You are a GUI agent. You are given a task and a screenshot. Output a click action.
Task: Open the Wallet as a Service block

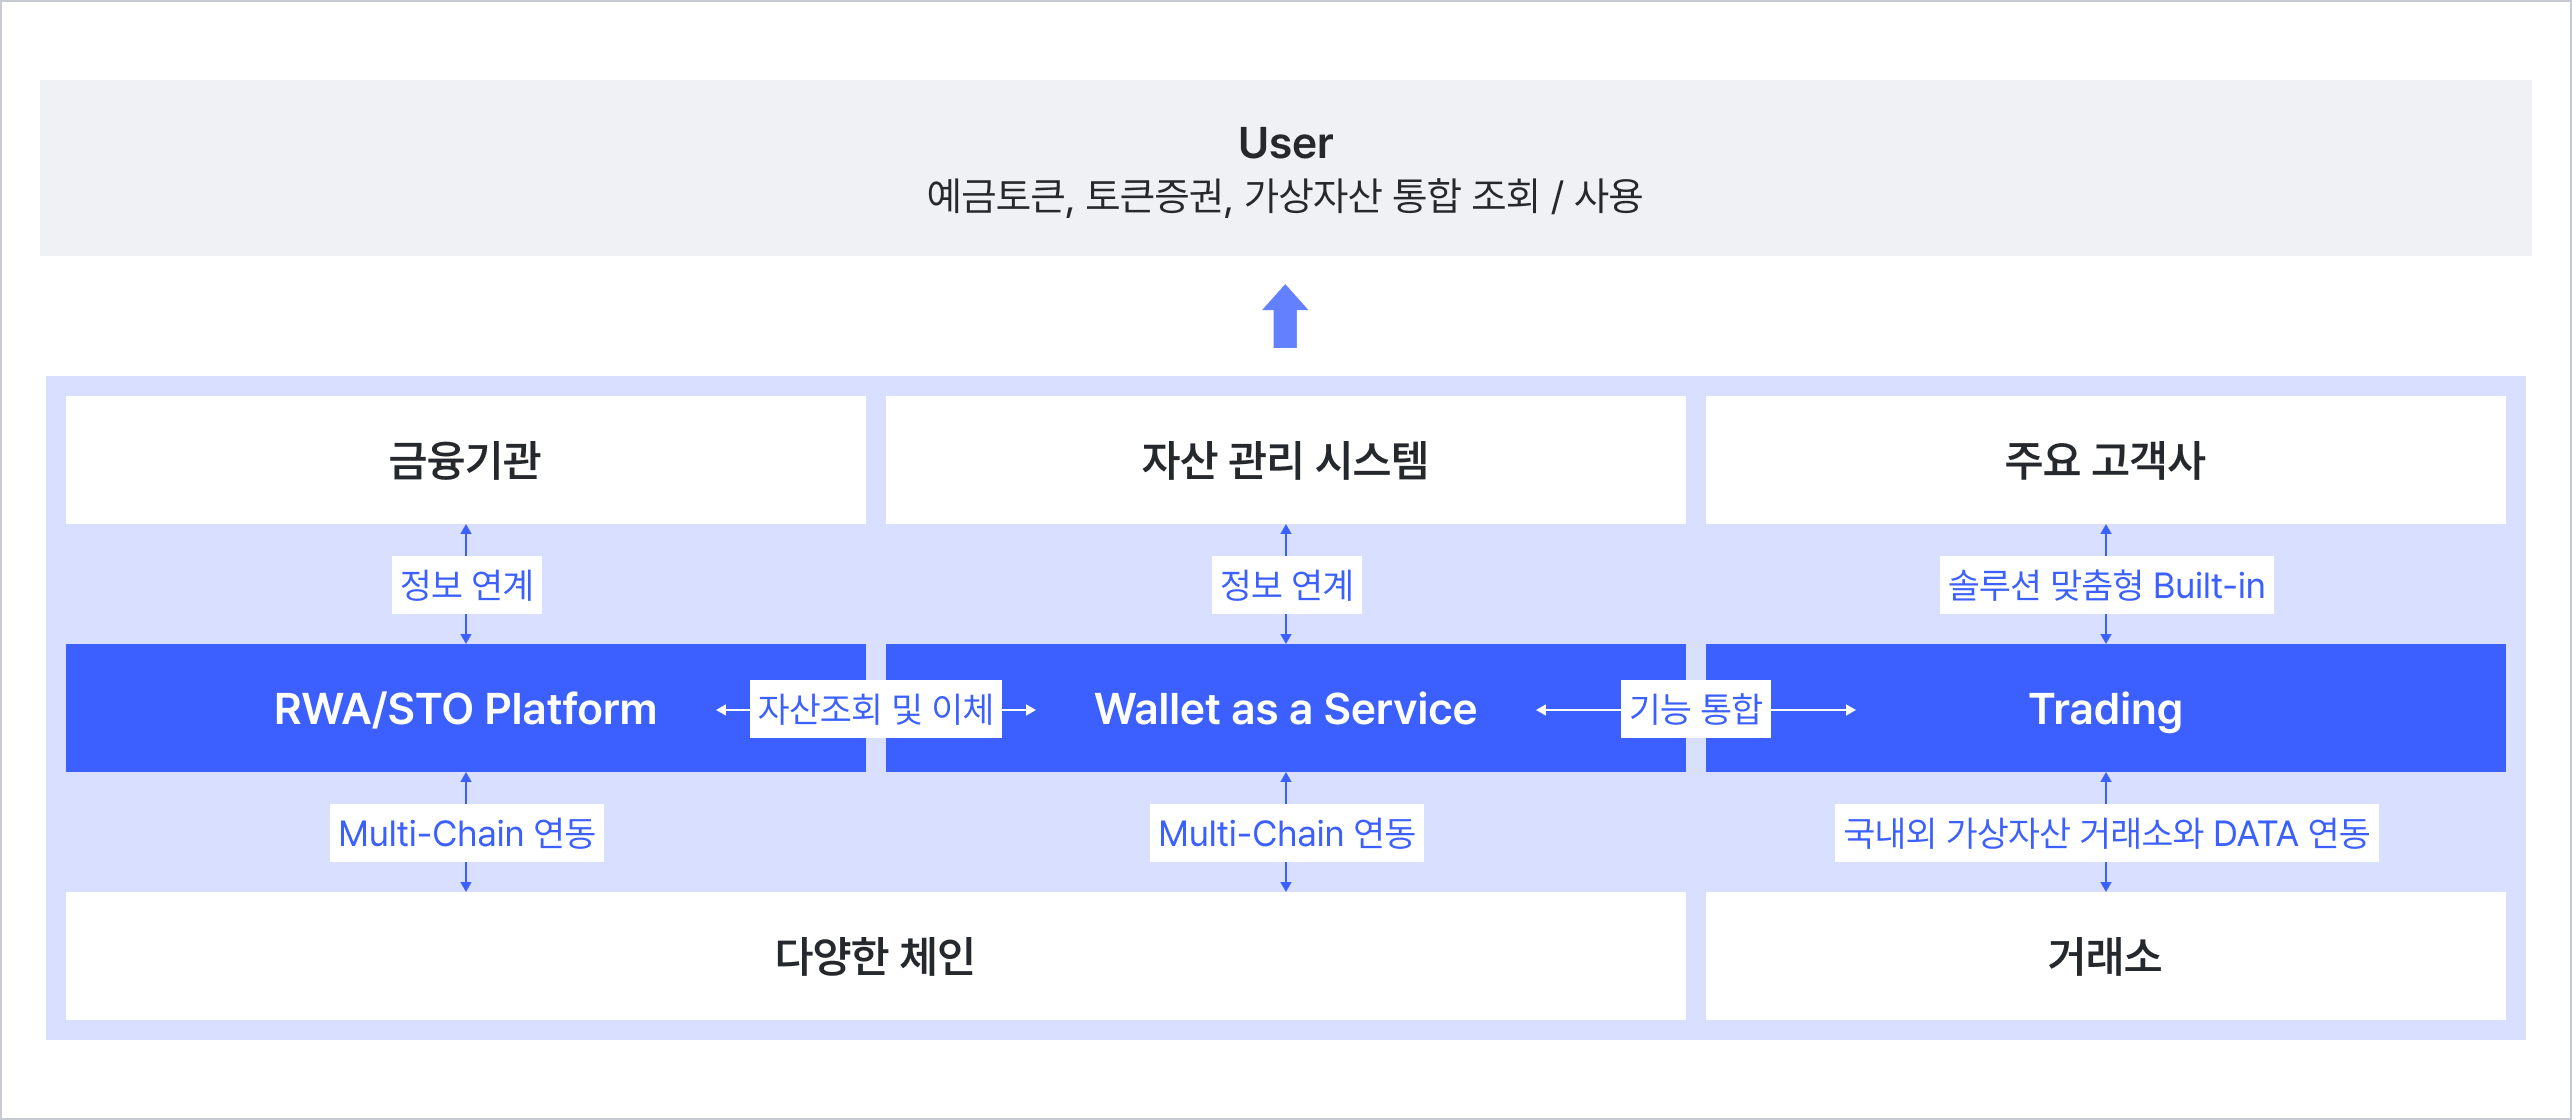pyautogui.click(x=1285, y=709)
